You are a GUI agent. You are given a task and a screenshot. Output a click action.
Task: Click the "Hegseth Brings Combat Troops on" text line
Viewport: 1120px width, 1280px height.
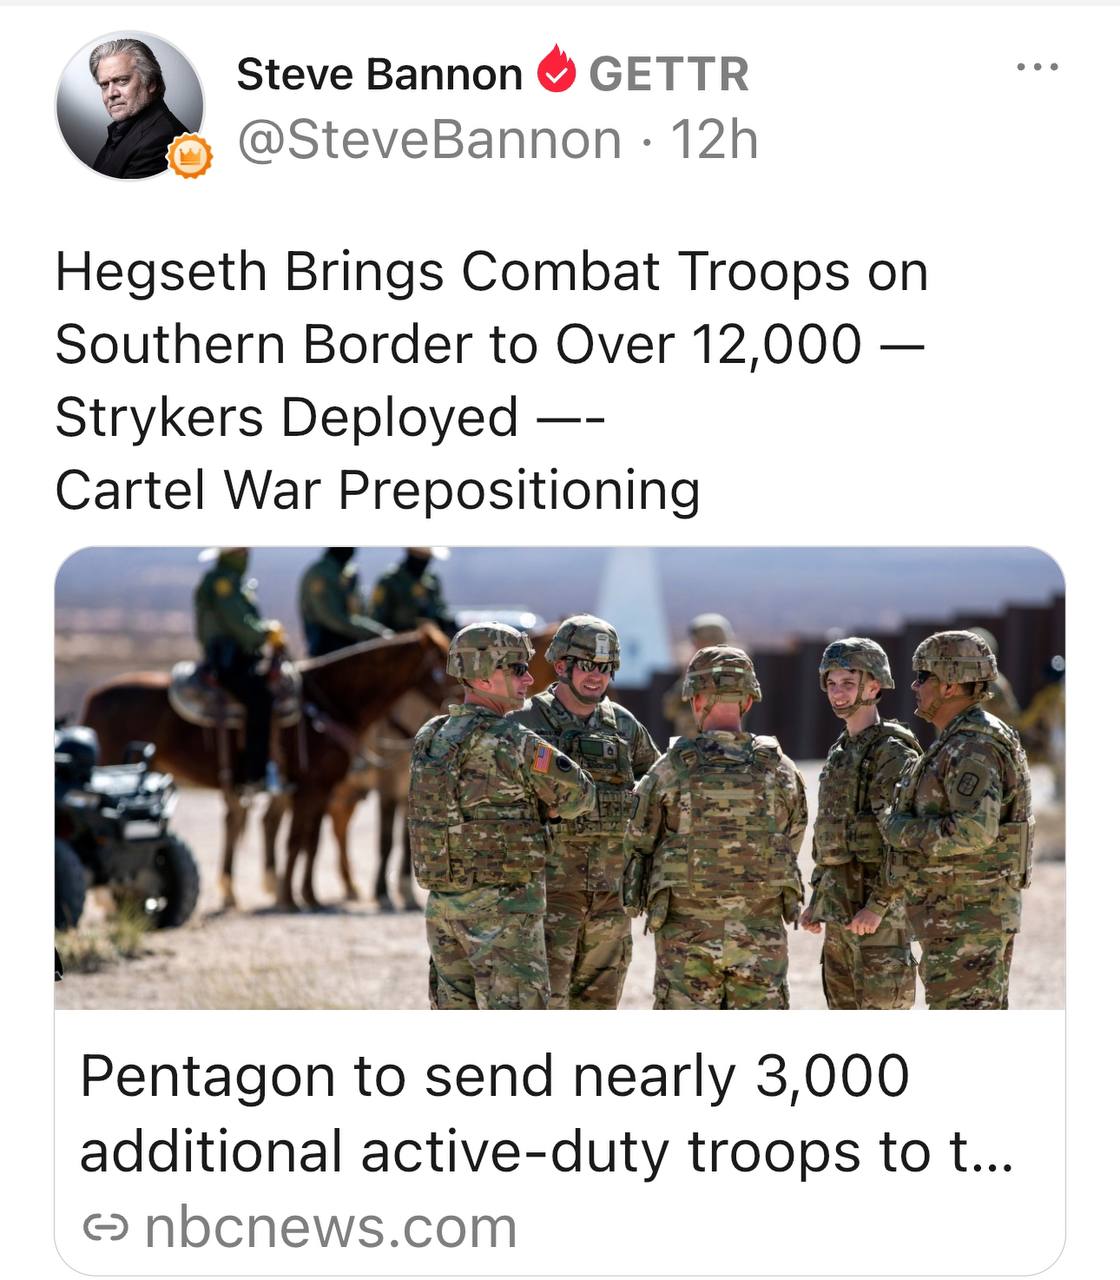click(x=491, y=271)
